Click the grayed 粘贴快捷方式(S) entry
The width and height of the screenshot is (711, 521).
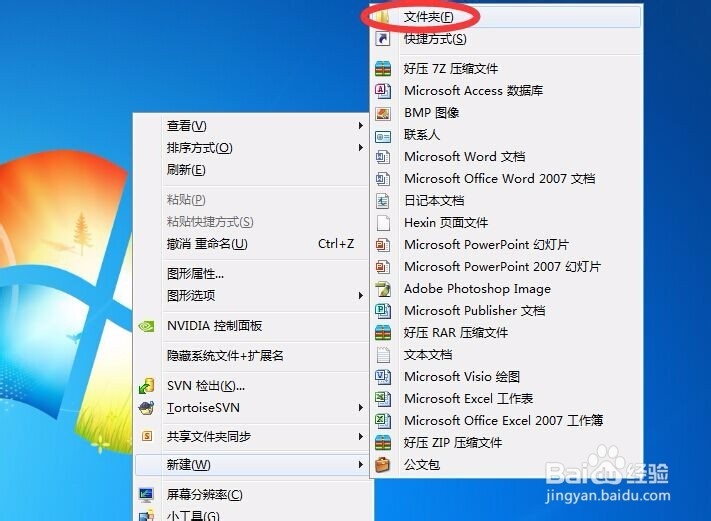coord(252,222)
